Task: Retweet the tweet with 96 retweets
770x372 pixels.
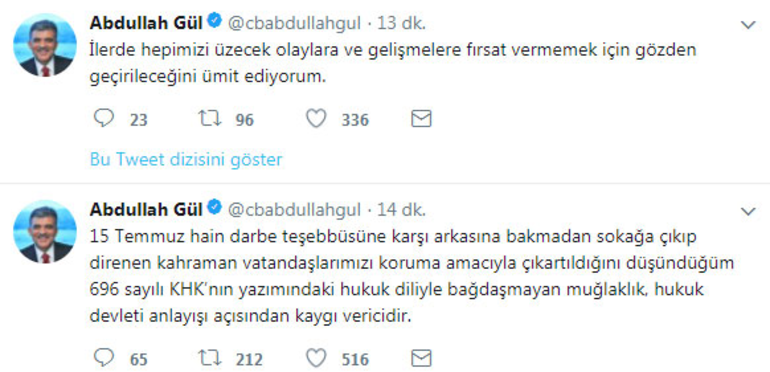Action: tap(210, 119)
